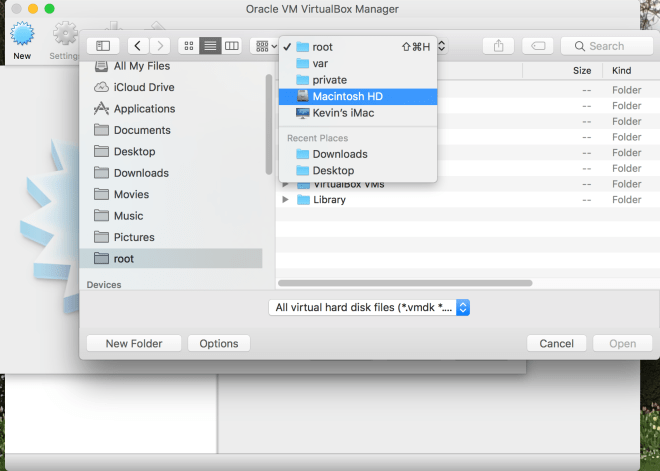The height and width of the screenshot is (471, 660).
Task: Open iCloud Drive in the sidebar
Action: [143, 87]
